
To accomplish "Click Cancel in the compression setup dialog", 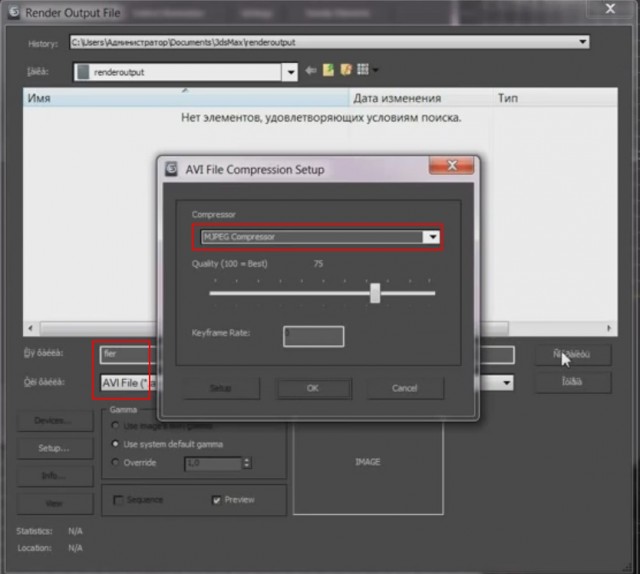I will [405, 388].
